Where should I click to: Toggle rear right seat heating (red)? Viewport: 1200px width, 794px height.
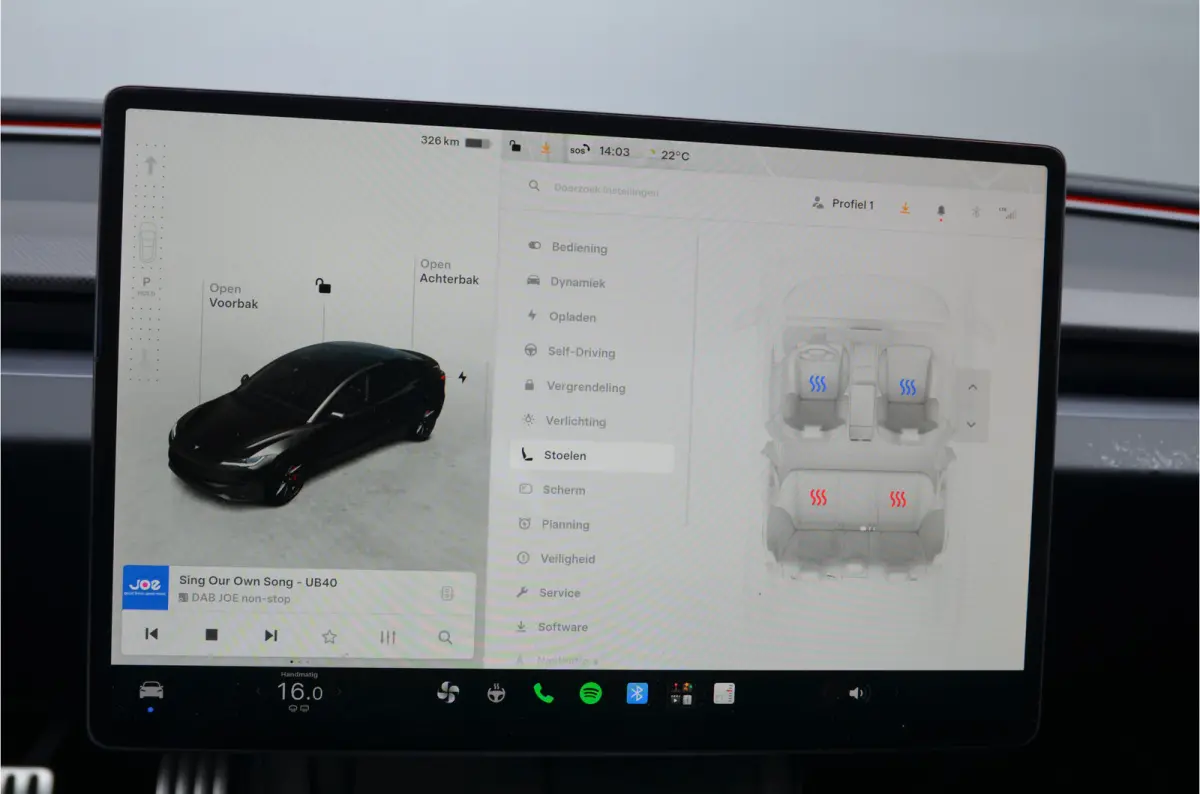(898, 498)
